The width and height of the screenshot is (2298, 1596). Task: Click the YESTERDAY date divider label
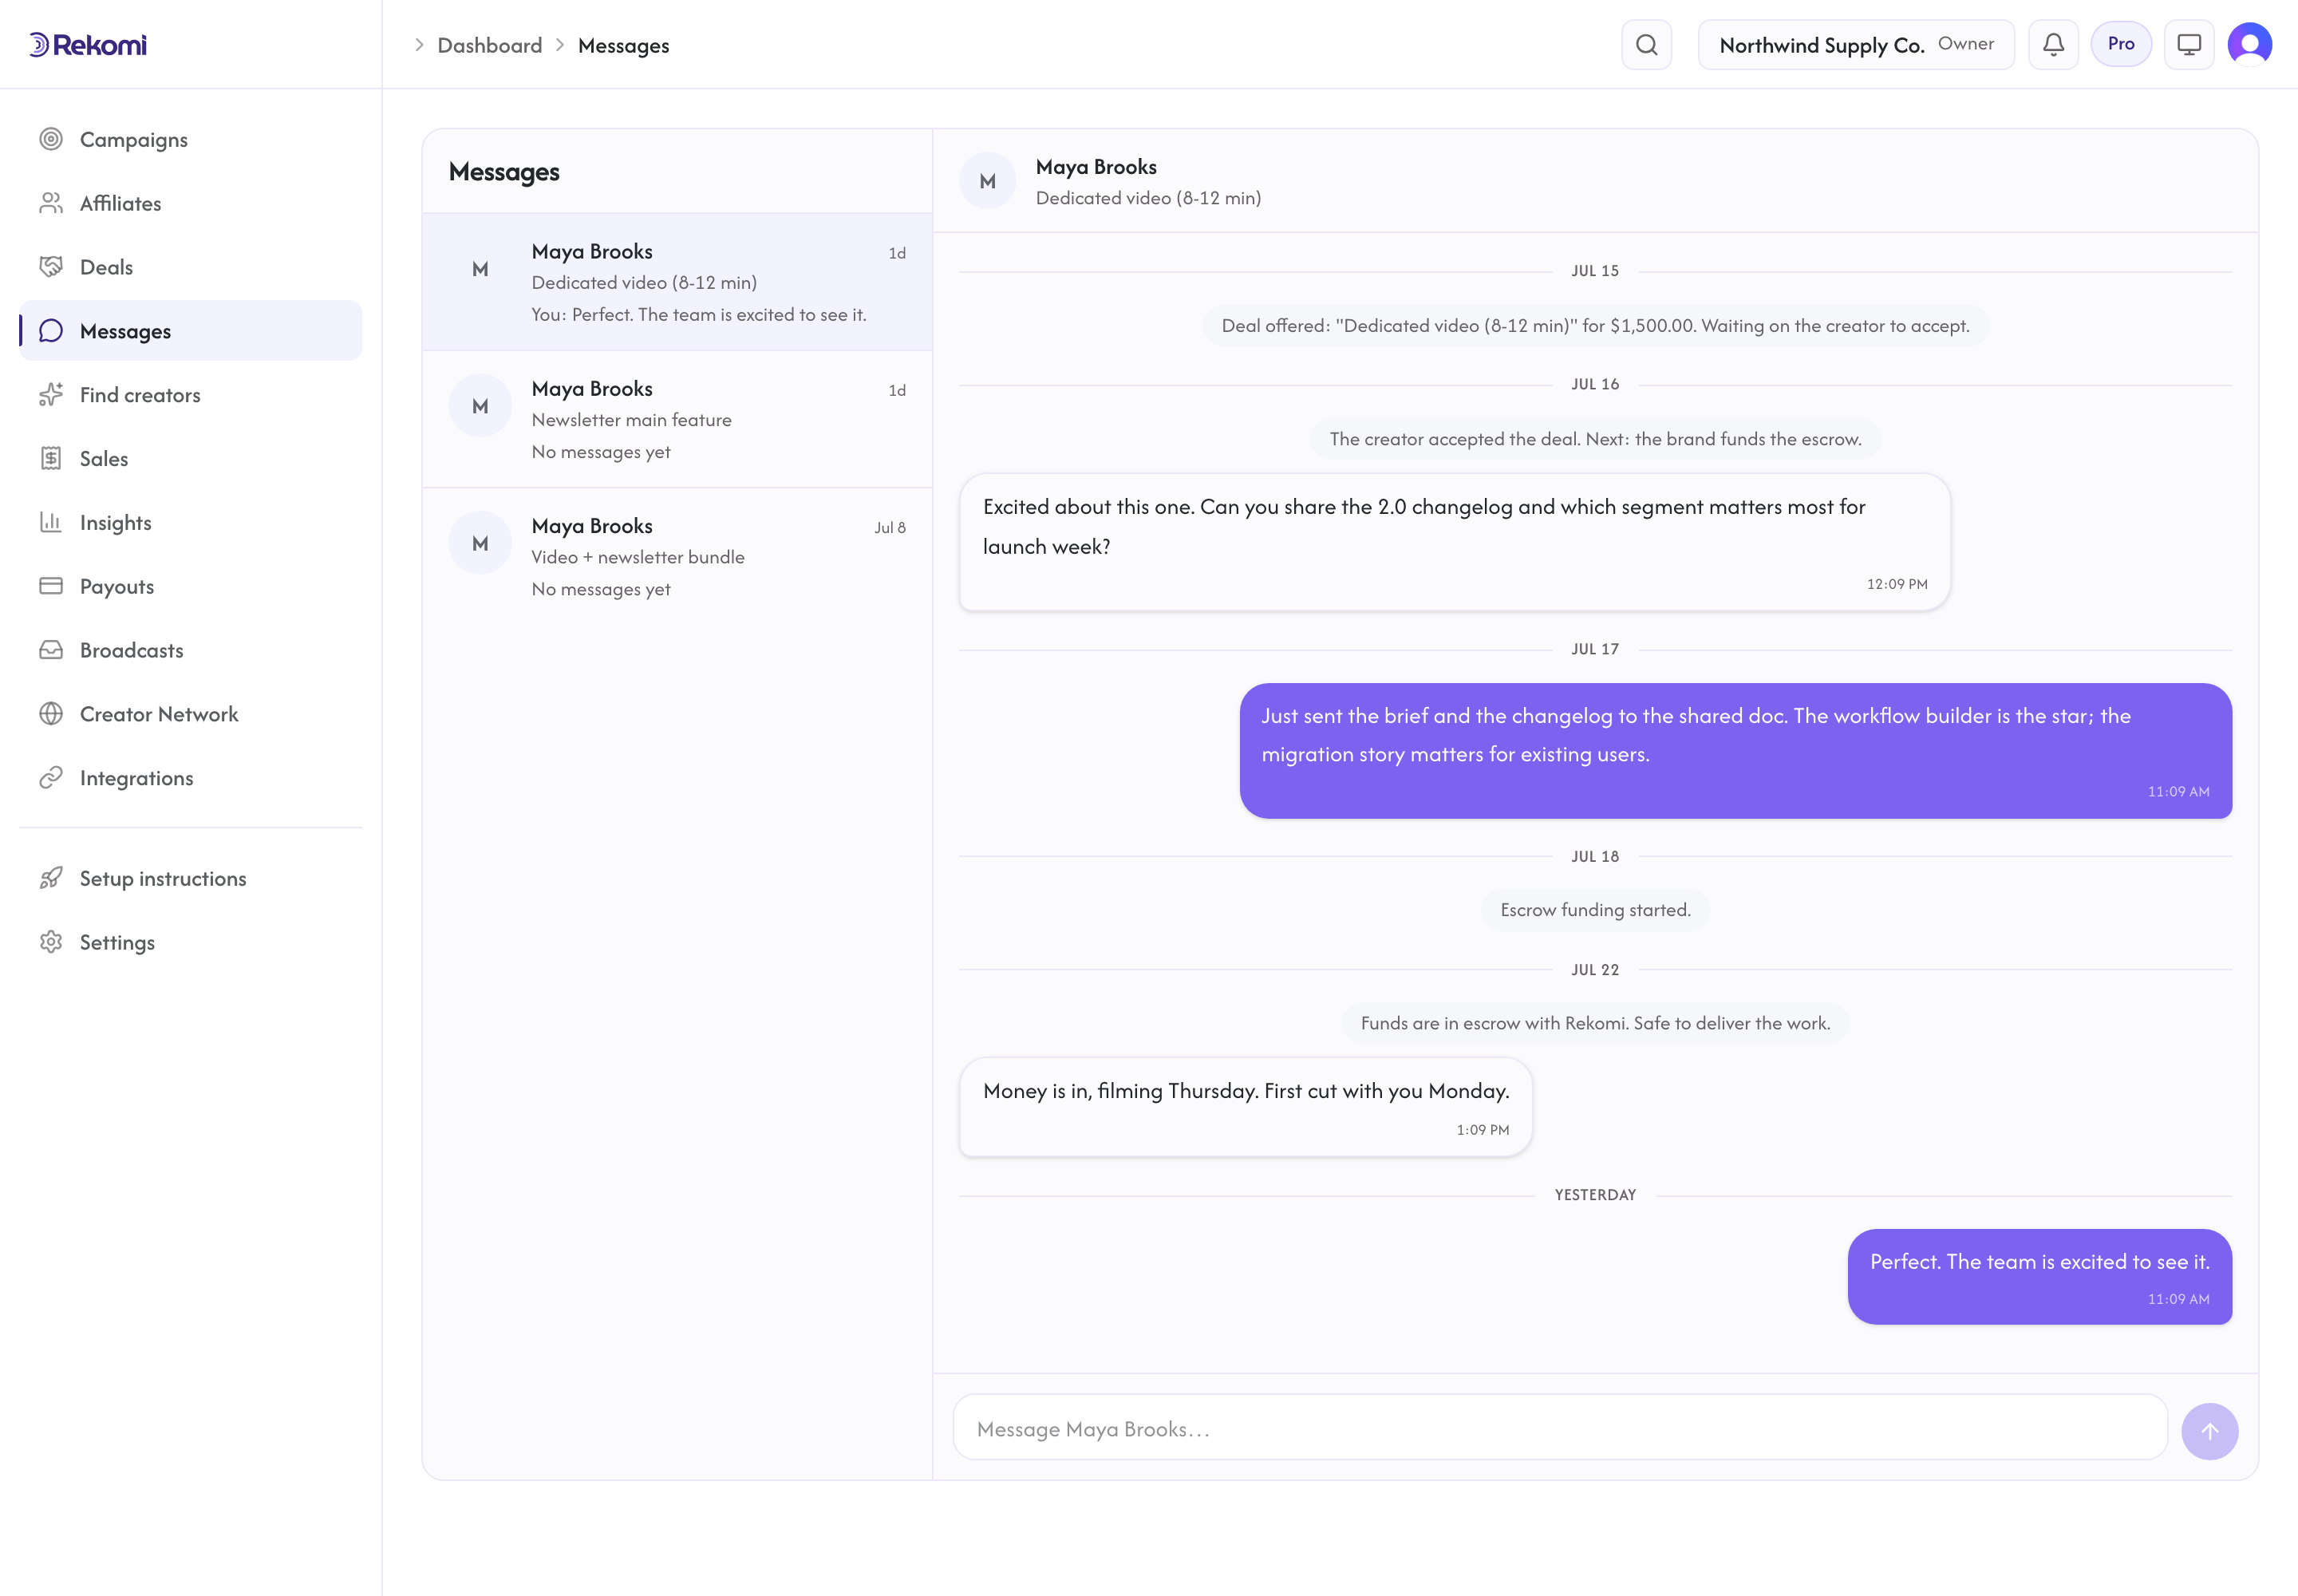coord(1595,1195)
